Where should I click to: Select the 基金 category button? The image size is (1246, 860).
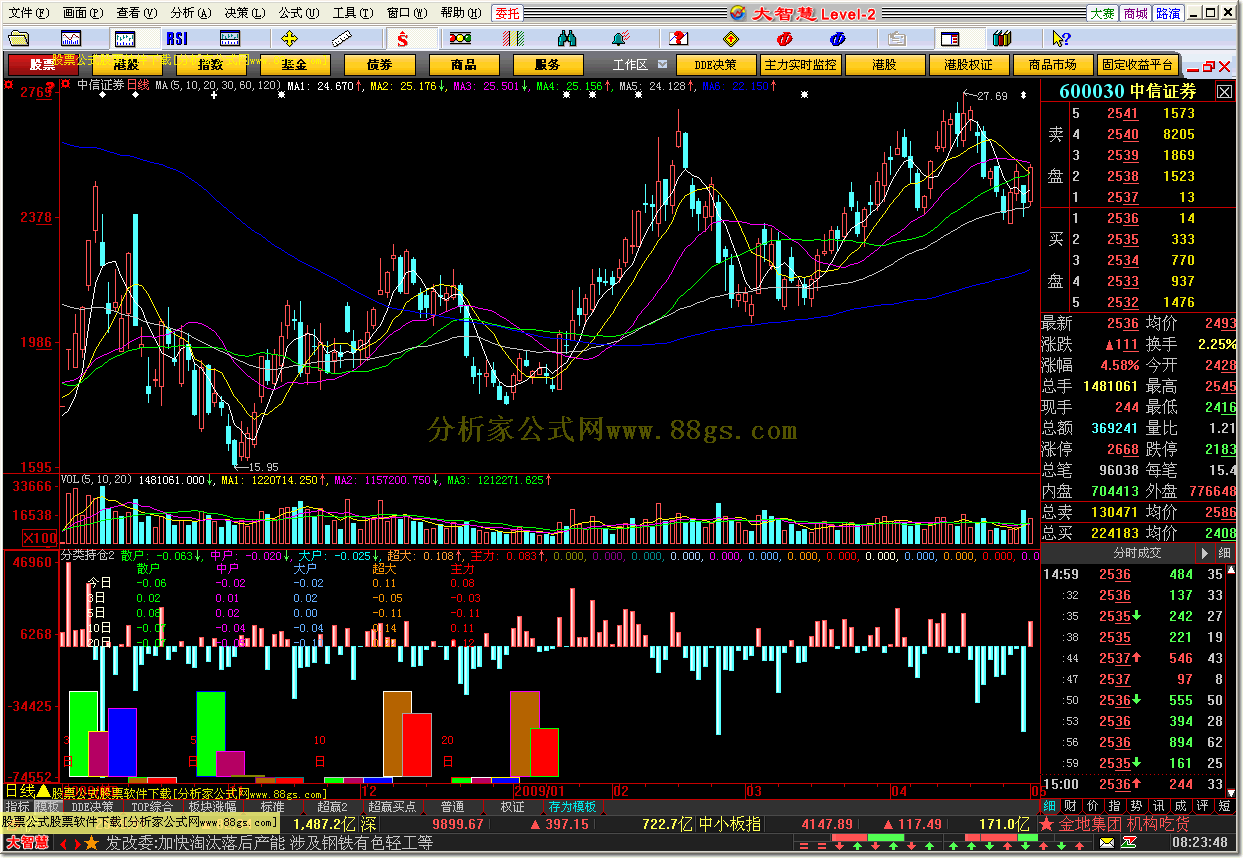(x=295, y=64)
